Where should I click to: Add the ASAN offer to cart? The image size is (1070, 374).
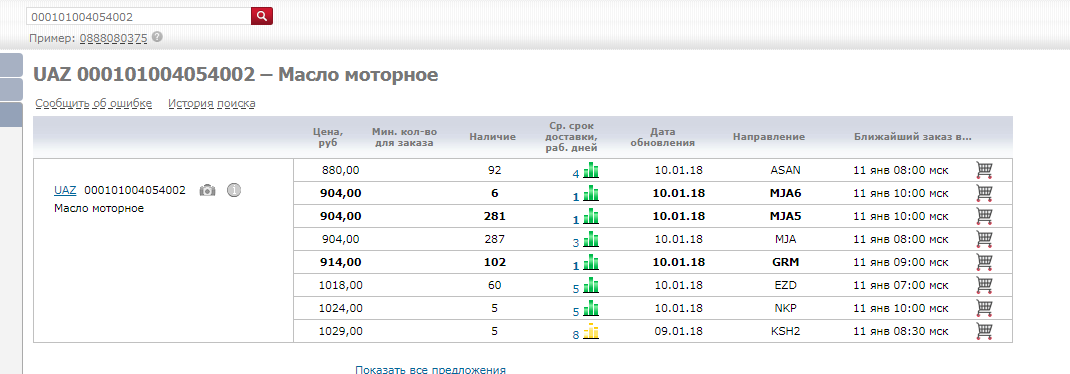point(984,170)
